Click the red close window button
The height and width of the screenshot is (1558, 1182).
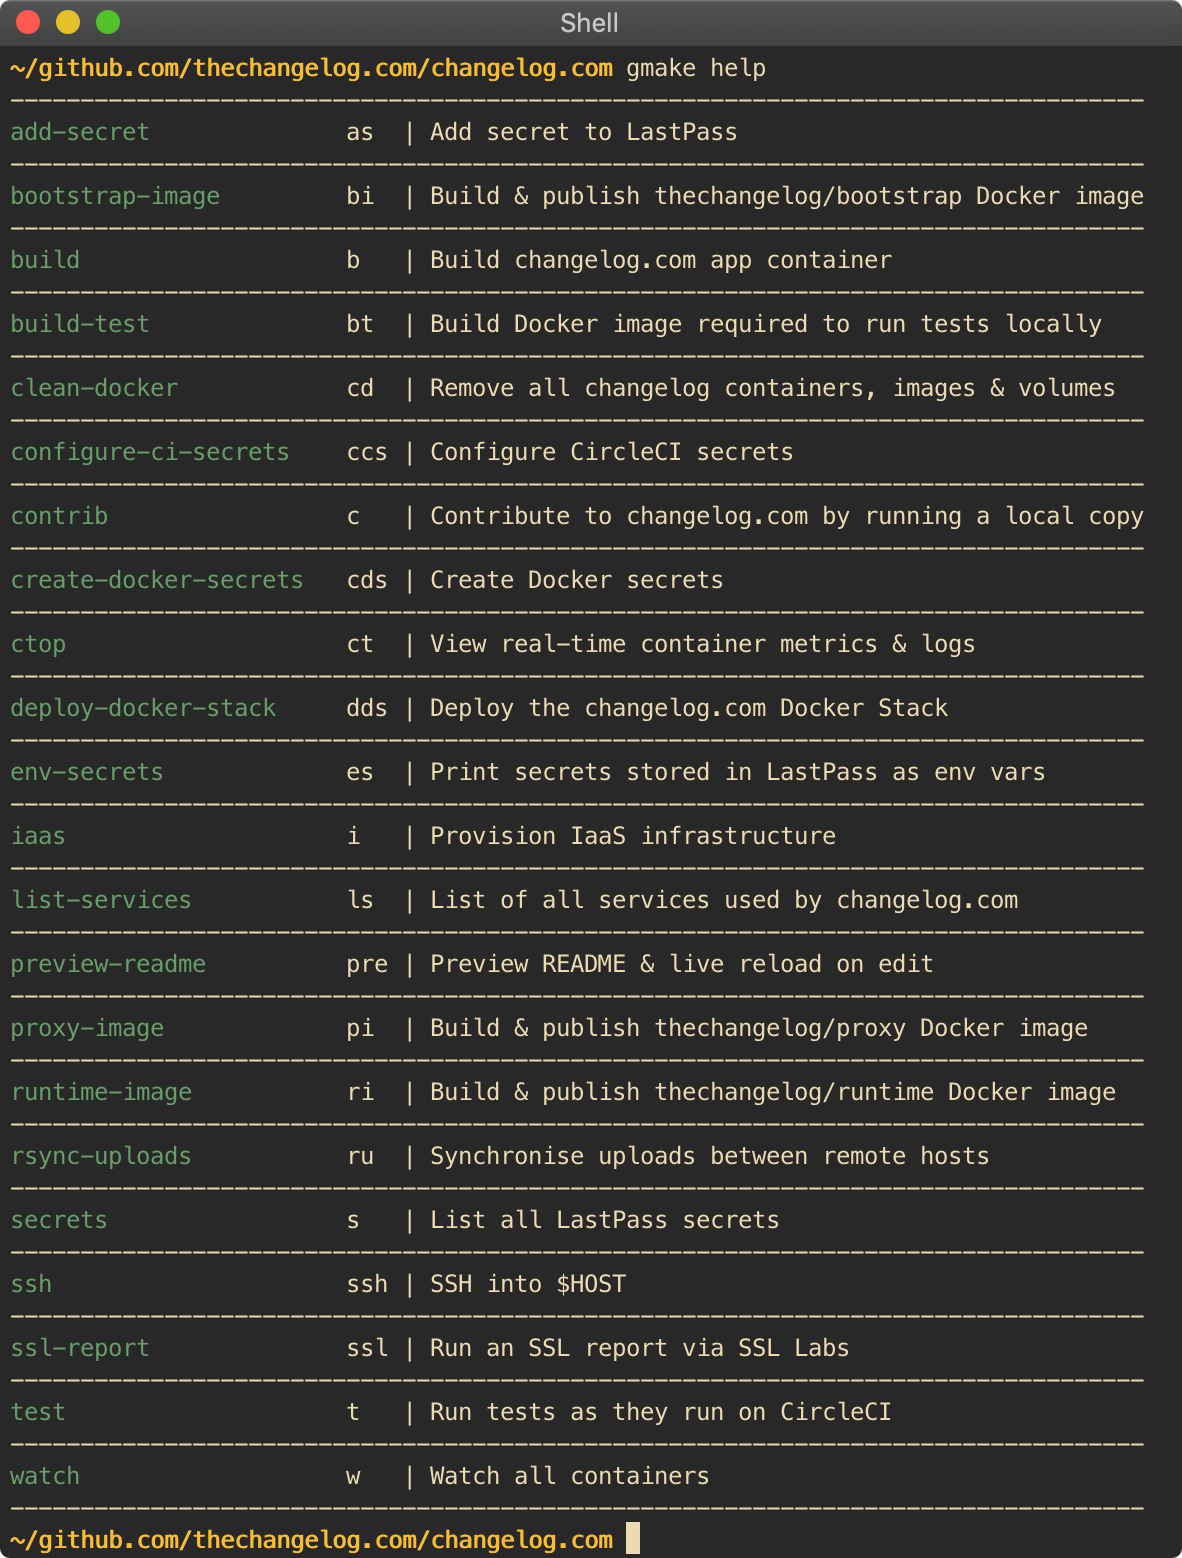28,22
